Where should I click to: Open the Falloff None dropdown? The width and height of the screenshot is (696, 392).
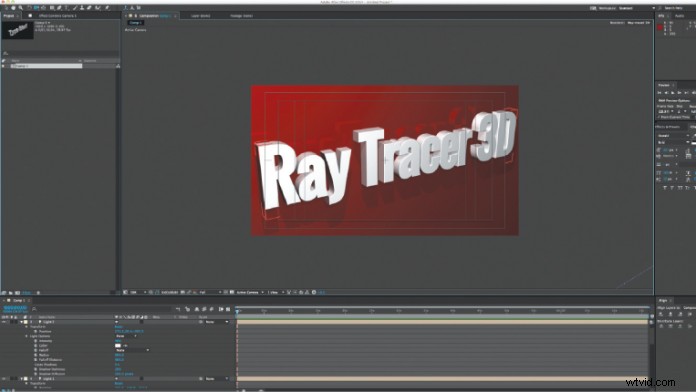(133, 350)
